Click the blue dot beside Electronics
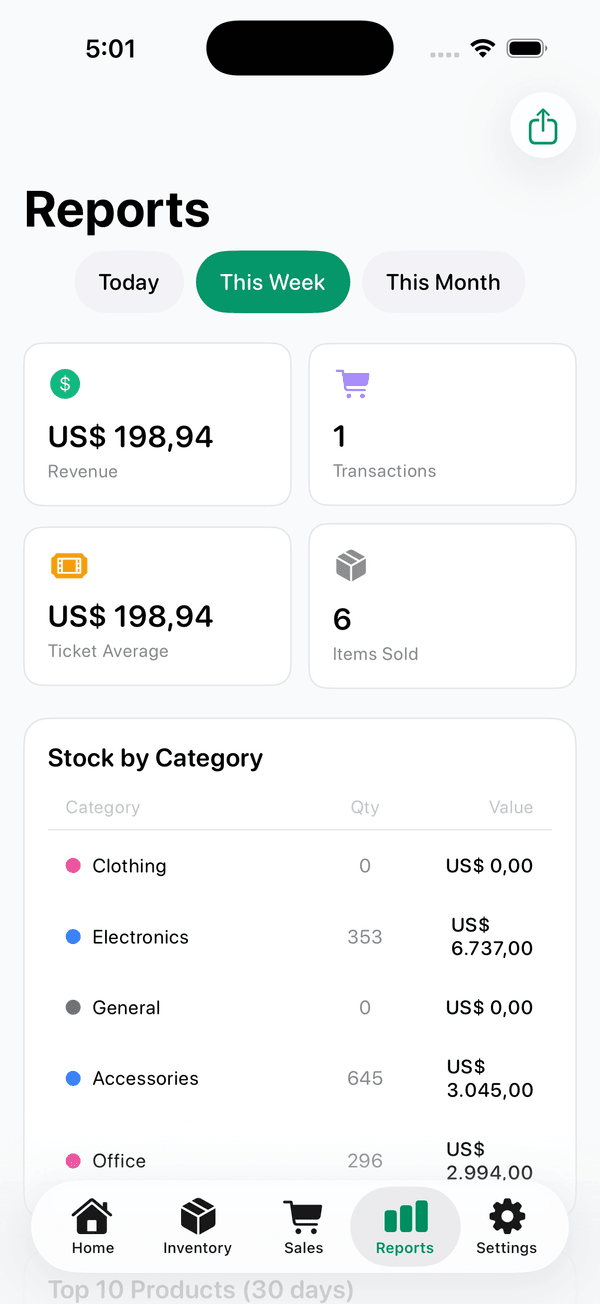 coord(71,936)
